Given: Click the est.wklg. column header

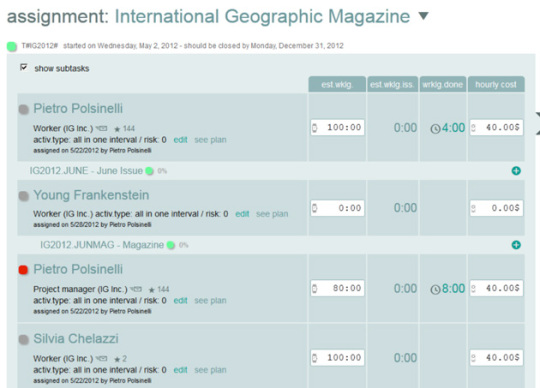Looking at the screenshot, I should point(337,84).
